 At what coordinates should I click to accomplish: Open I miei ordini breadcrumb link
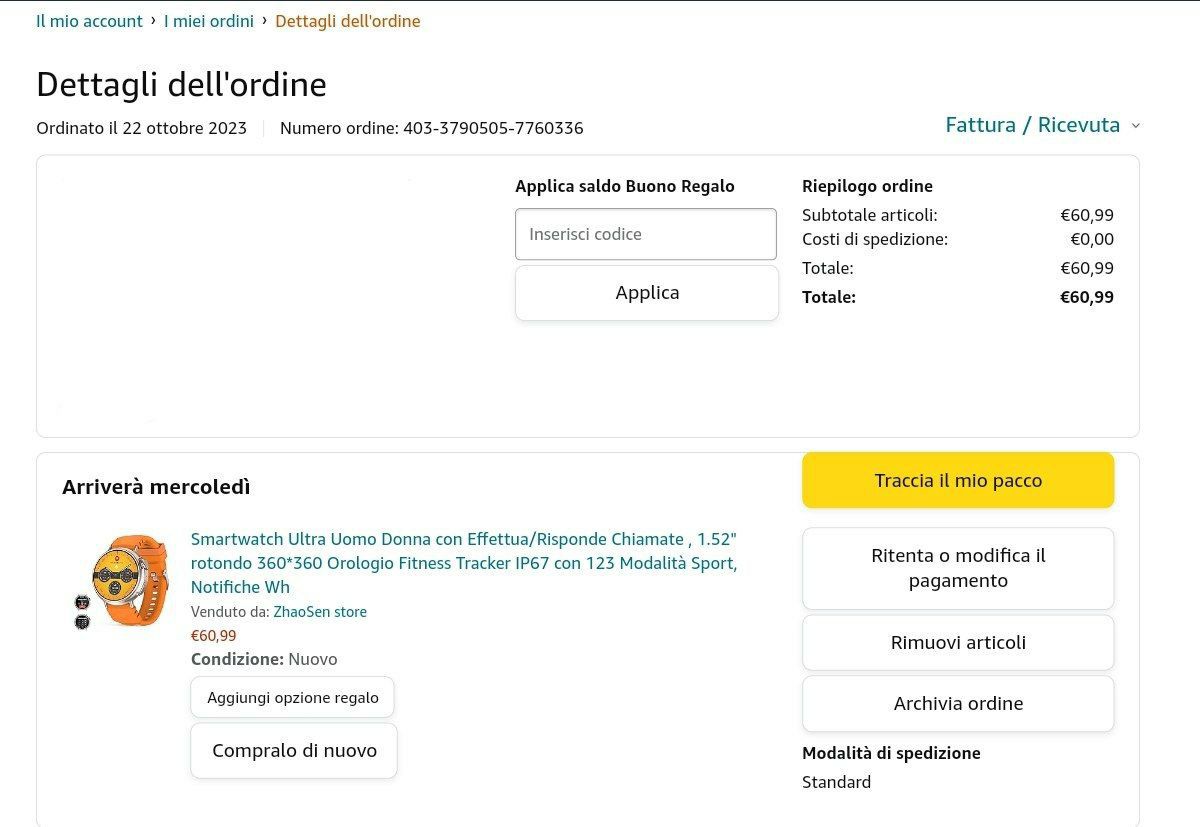click(x=208, y=21)
